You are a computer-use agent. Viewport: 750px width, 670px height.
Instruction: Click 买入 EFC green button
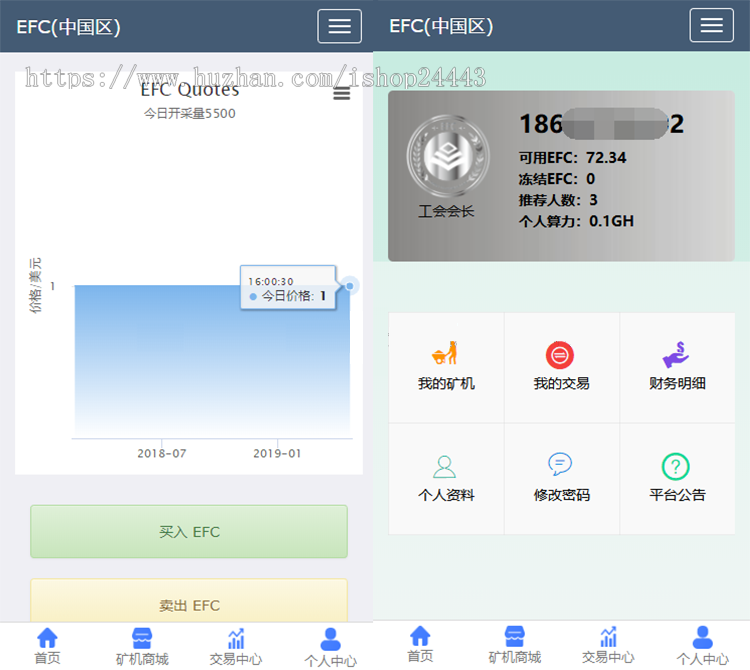point(189,531)
